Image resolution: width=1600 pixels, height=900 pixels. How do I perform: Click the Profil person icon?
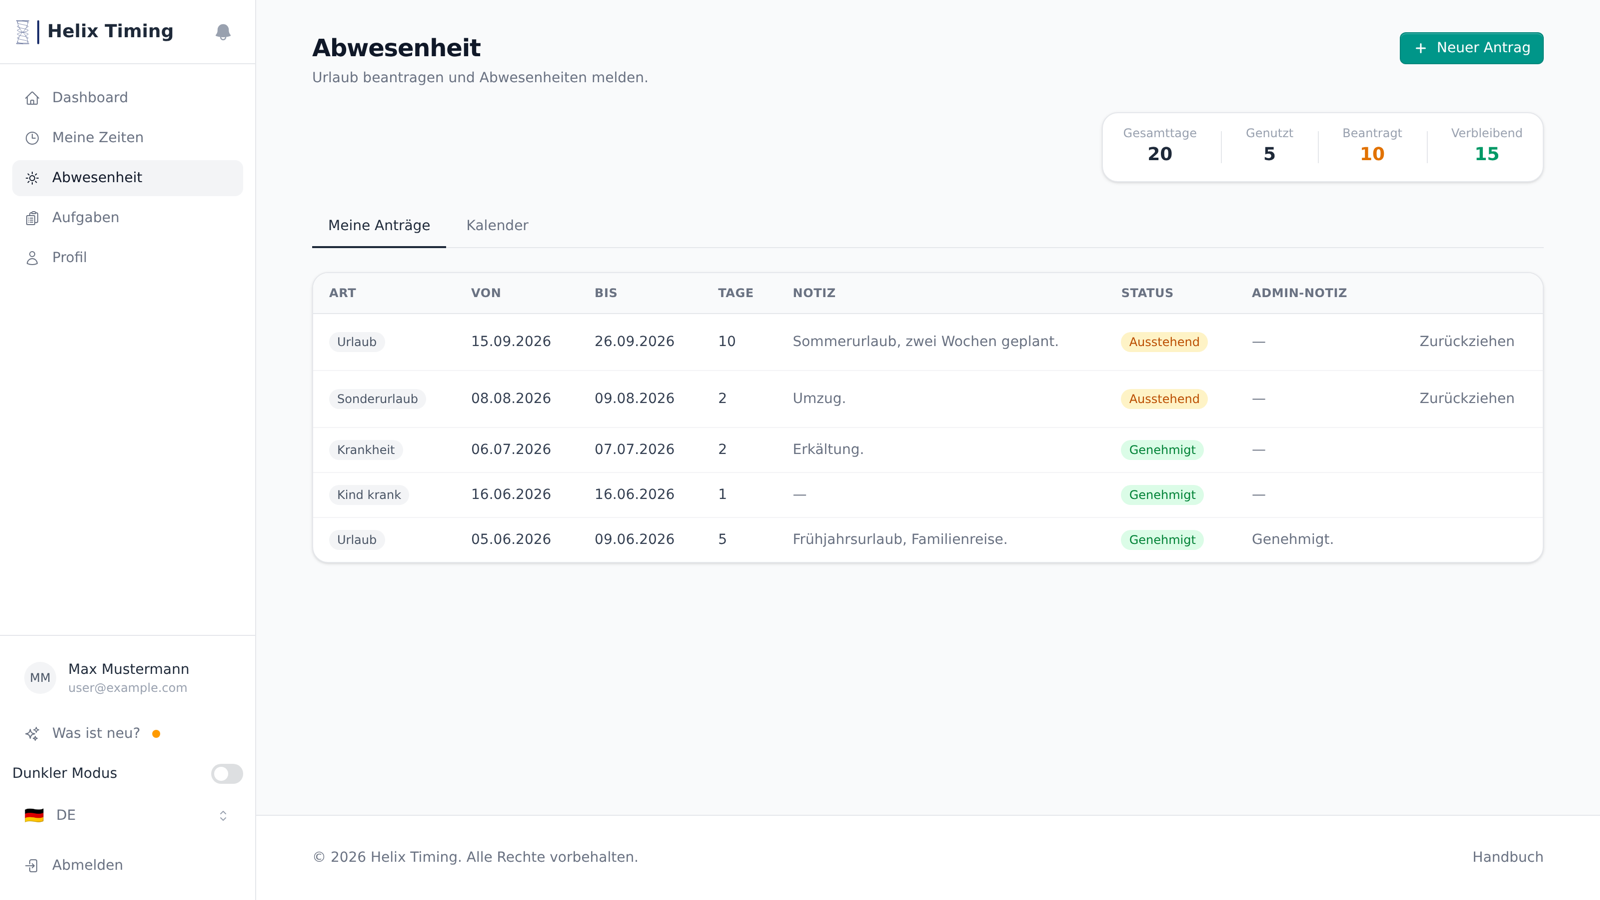click(32, 258)
